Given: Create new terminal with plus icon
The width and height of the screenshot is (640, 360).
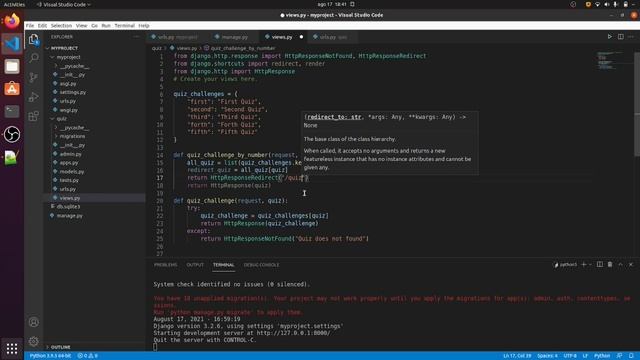Looking at the screenshot, I should [x=584, y=264].
